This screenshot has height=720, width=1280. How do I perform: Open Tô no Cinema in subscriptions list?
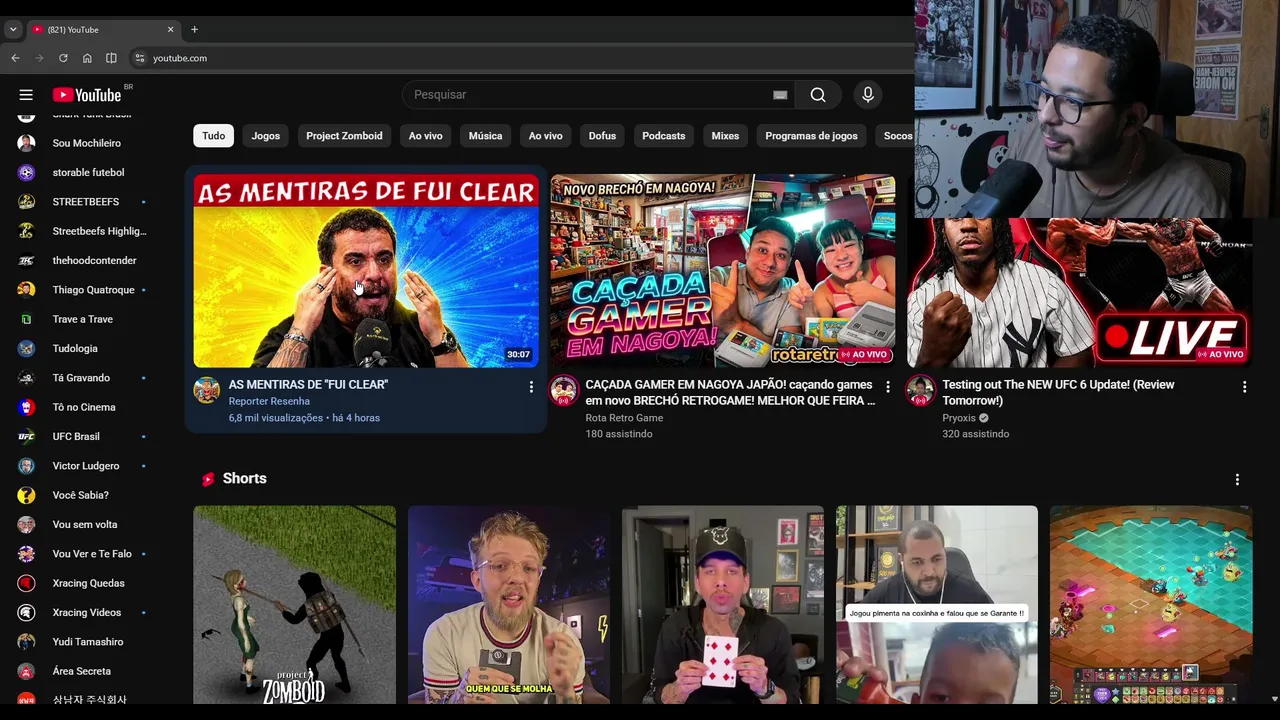[x=82, y=407]
